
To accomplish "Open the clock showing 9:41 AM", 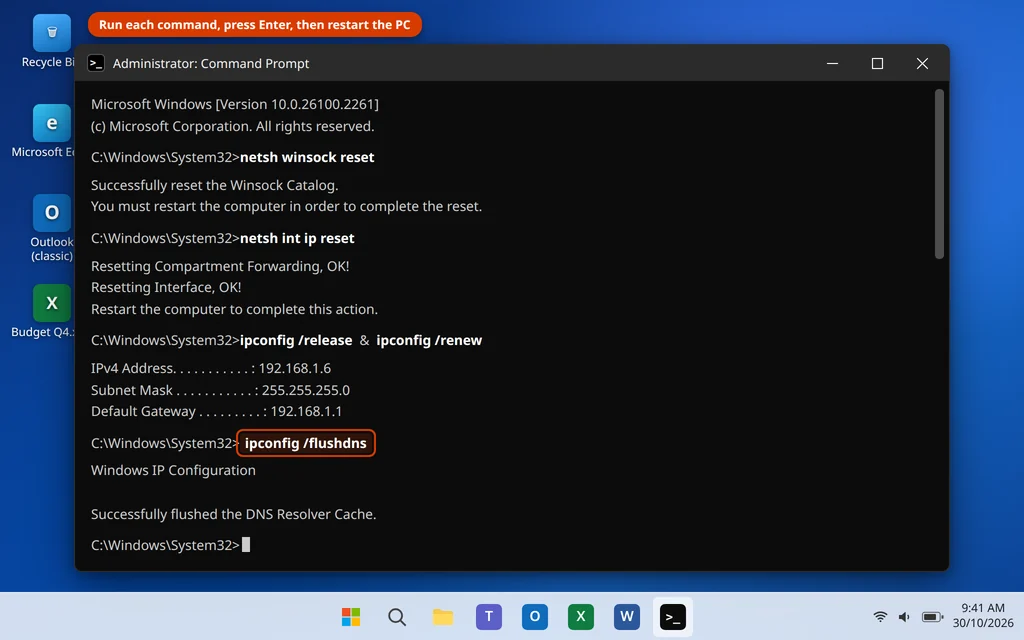I will pyautogui.click(x=982, y=608).
